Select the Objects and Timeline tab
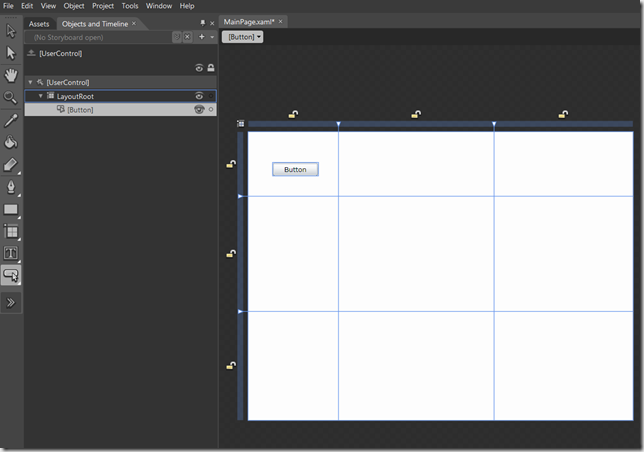 click(95, 24)
